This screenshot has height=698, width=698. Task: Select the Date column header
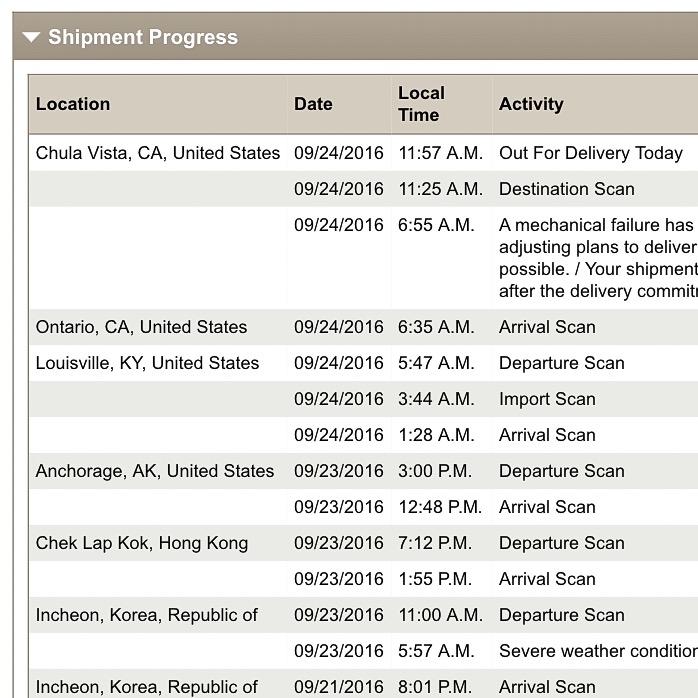click(x=313, y=104)
